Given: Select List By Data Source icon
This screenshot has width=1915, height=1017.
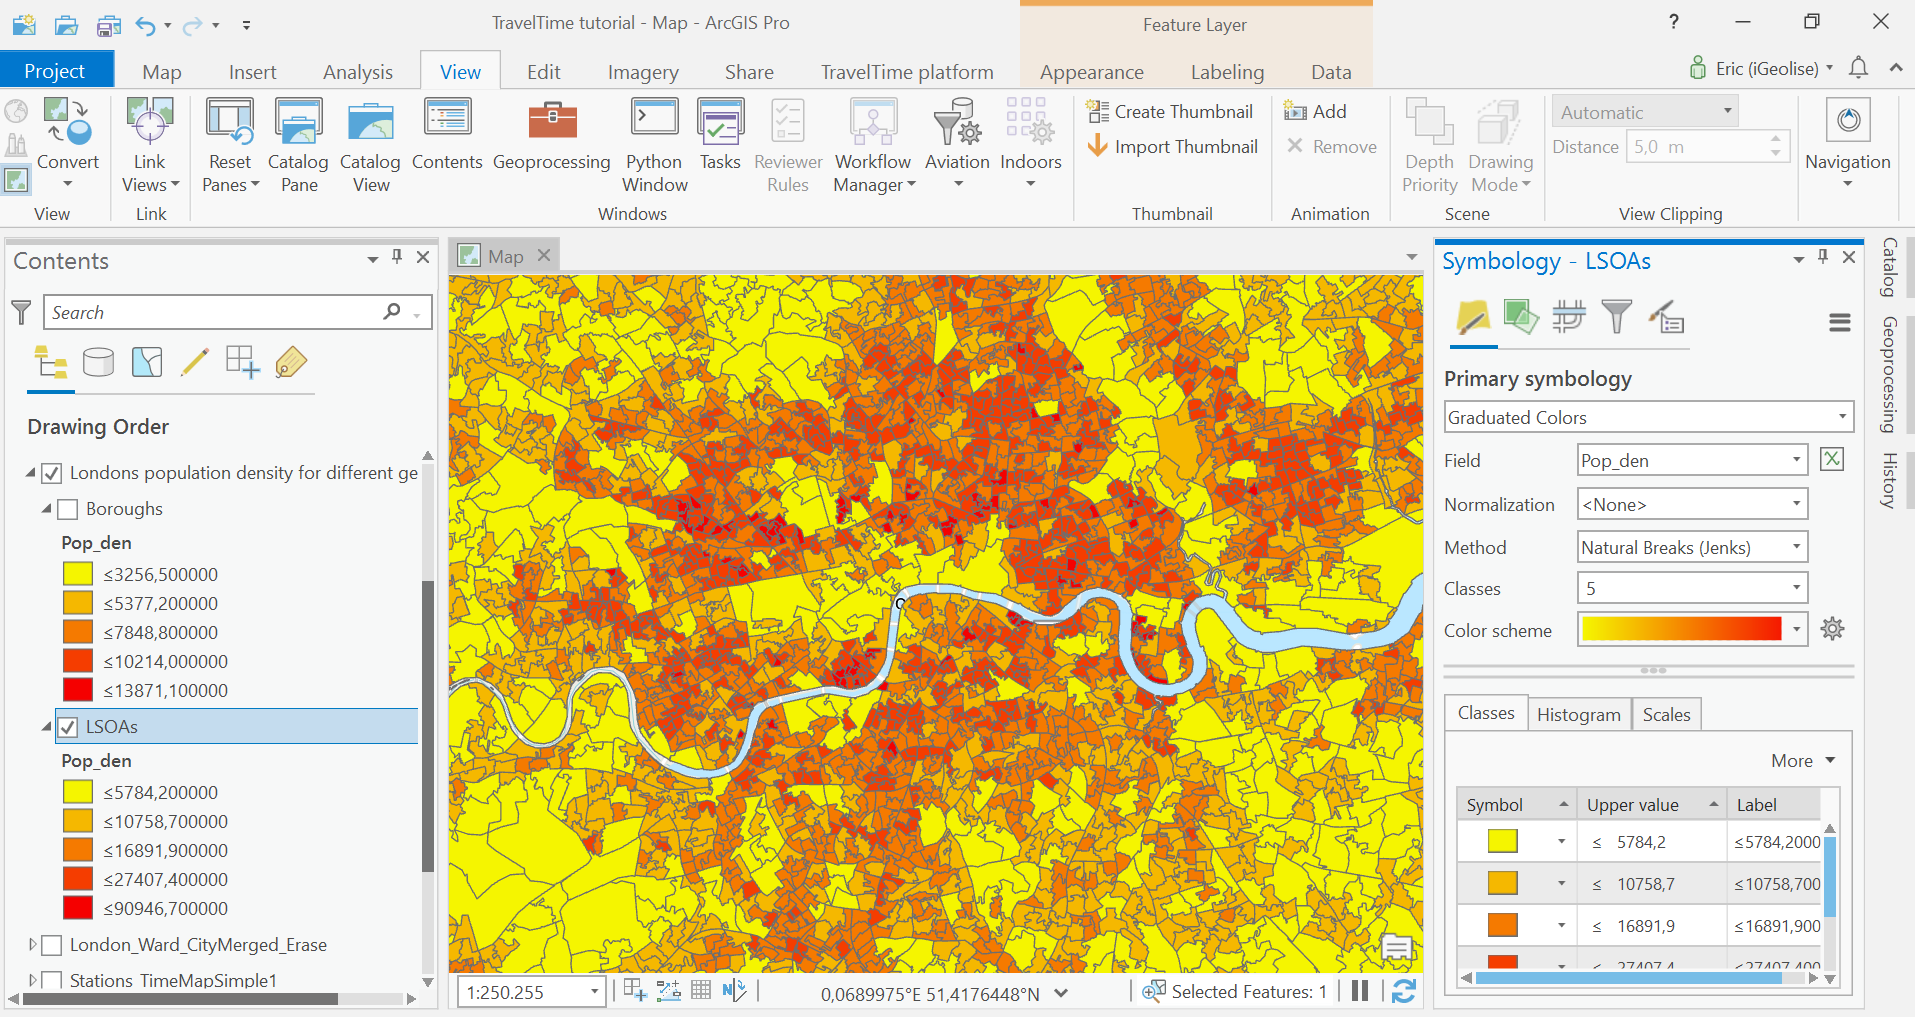Looking at the screenshot, I should pyautogui.click(x=98, y=362).
